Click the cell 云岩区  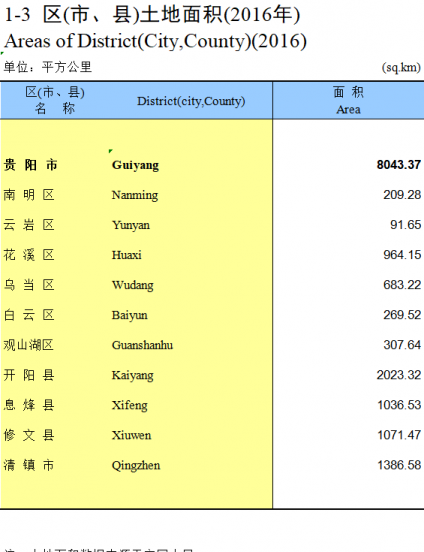(29, 225)
